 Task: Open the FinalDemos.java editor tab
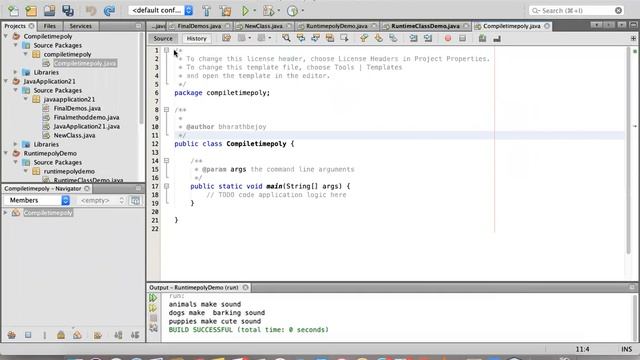click(199, 26)
